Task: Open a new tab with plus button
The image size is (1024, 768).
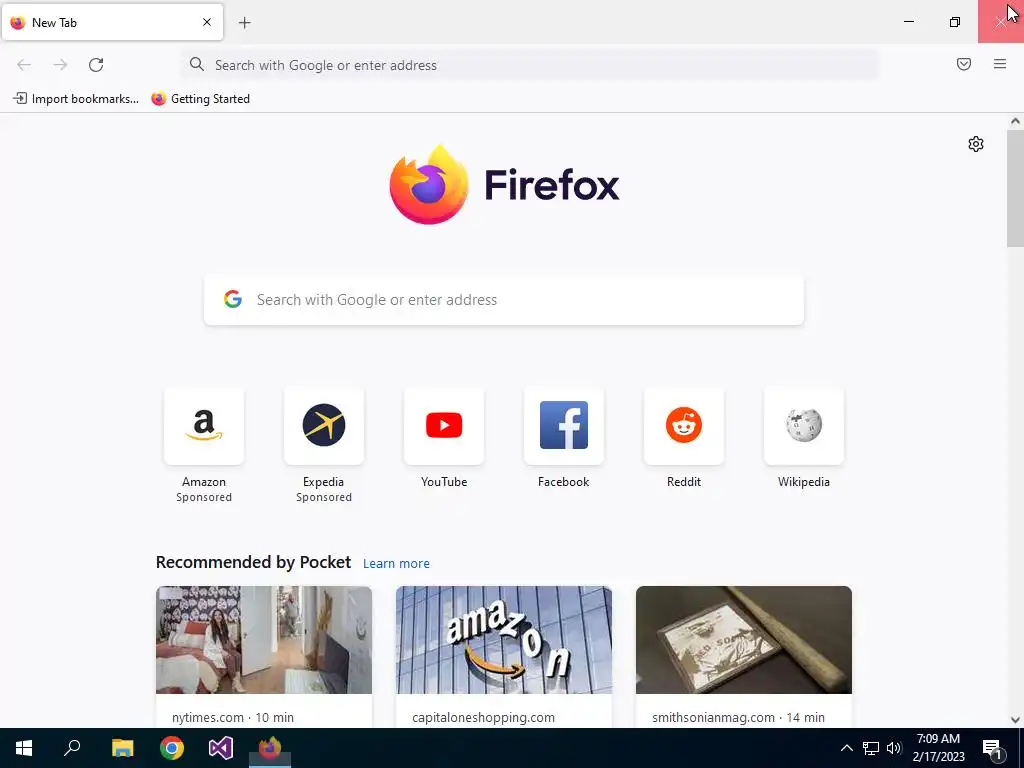Action: (245, 23)
